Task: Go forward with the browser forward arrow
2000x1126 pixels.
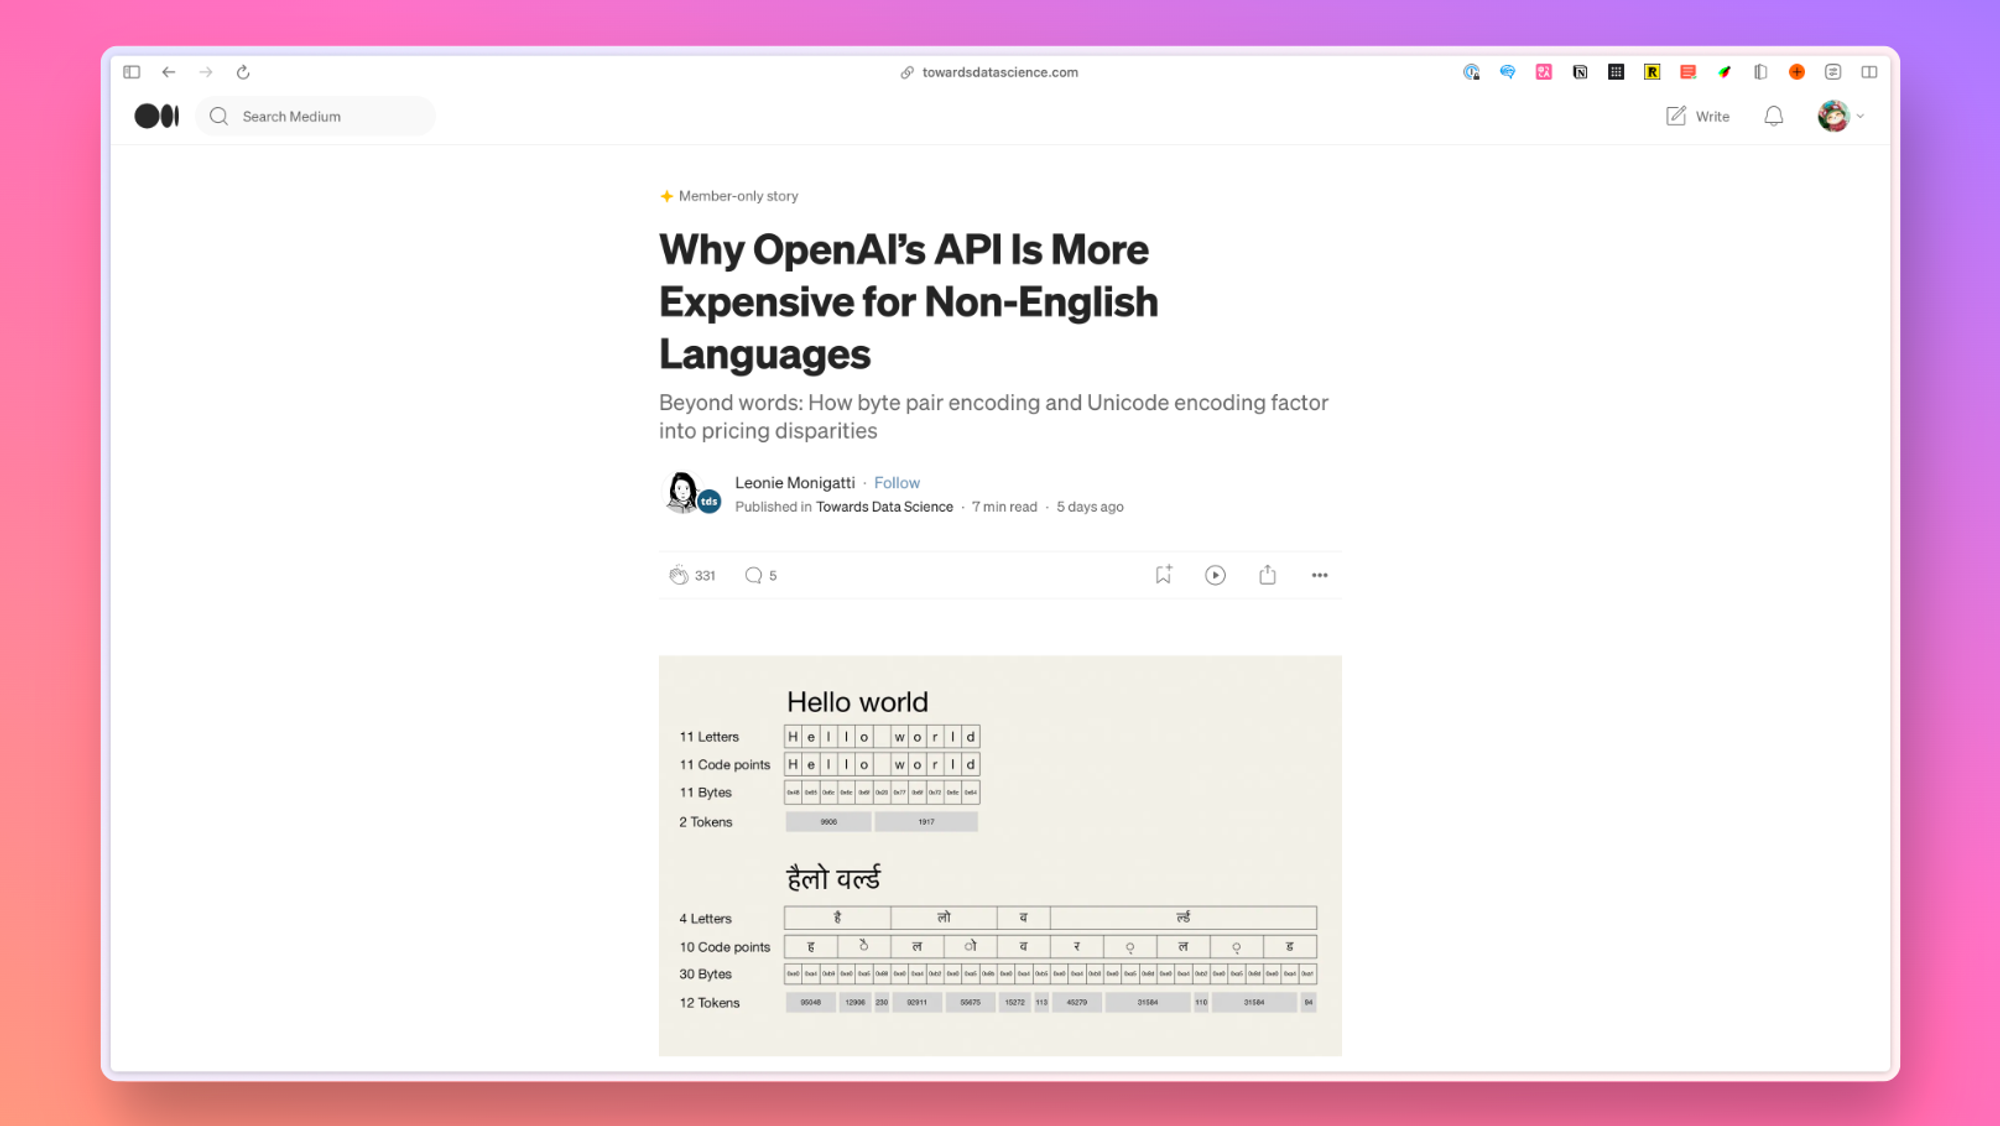Action: coord(206,72)
